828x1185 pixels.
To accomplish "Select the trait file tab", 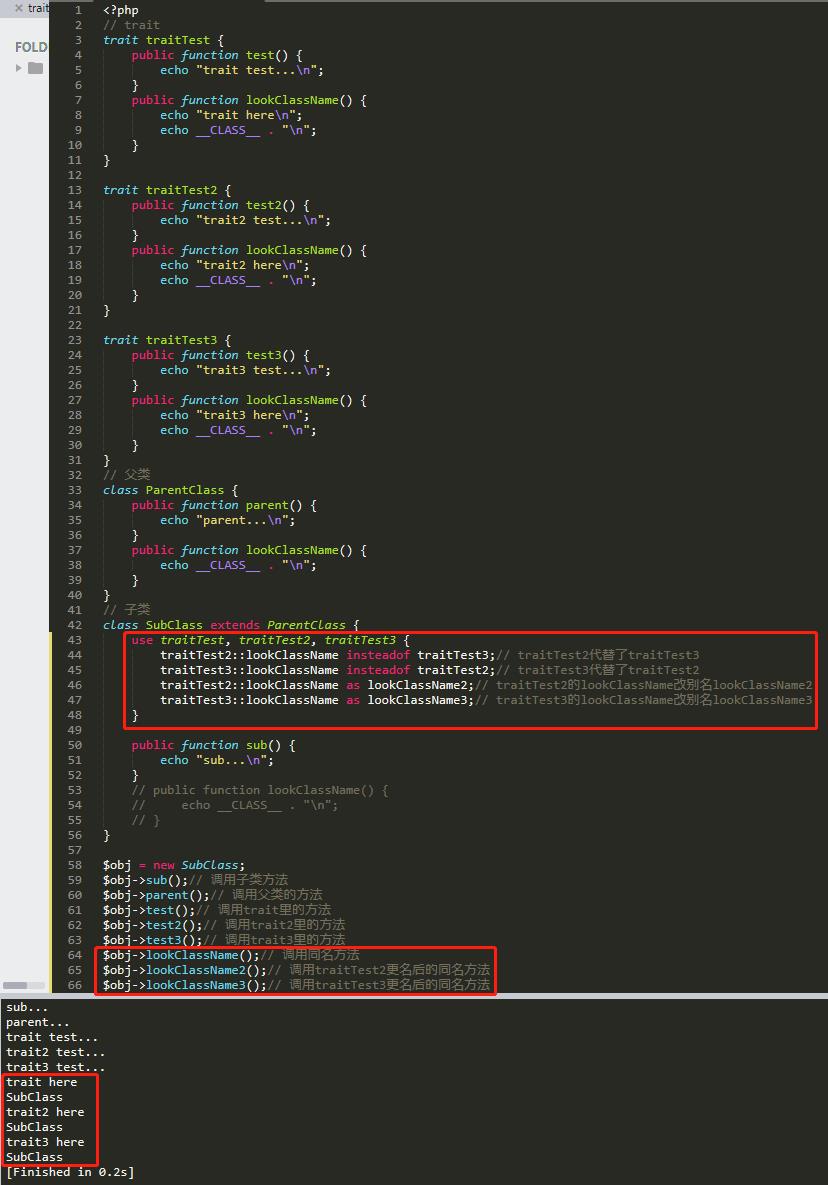I will [x=38, y=8].
